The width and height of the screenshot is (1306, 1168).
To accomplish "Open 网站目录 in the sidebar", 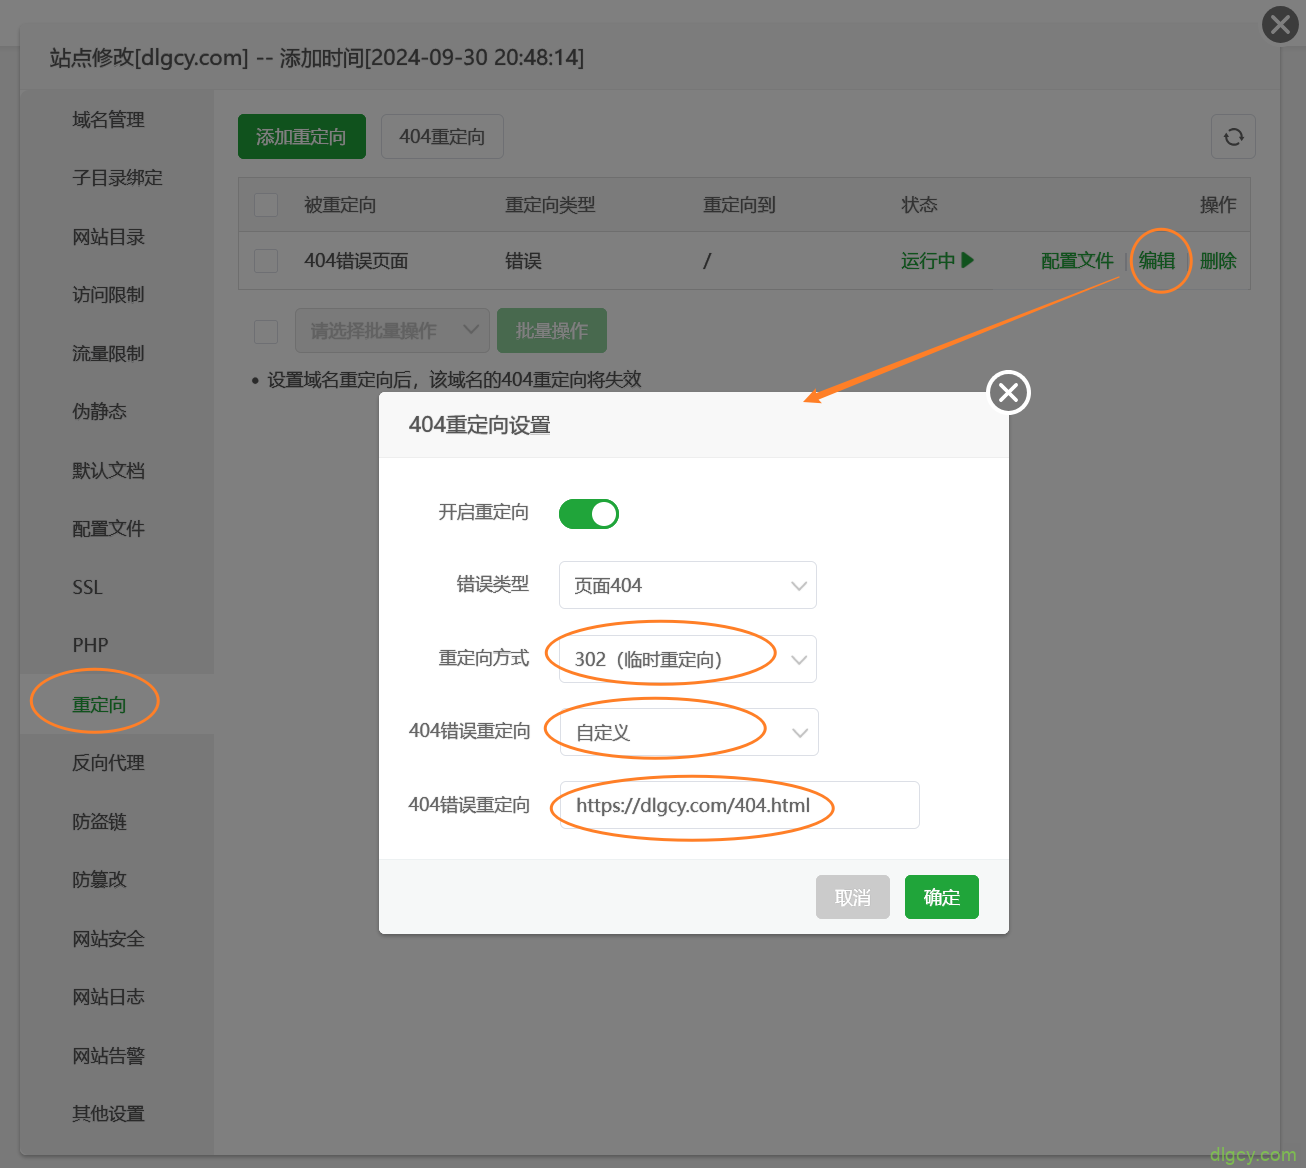I will pyautogui.click(x=108, y=237).
